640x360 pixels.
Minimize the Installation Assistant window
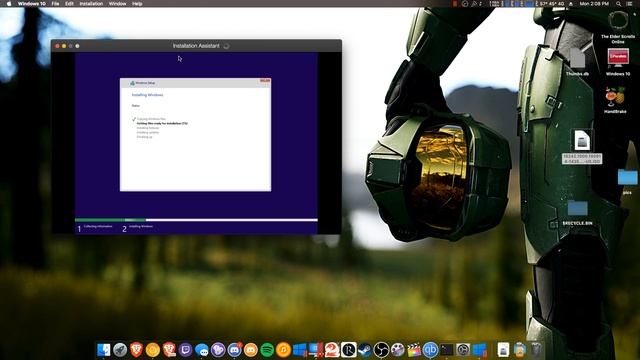click(x=64, y=46)
